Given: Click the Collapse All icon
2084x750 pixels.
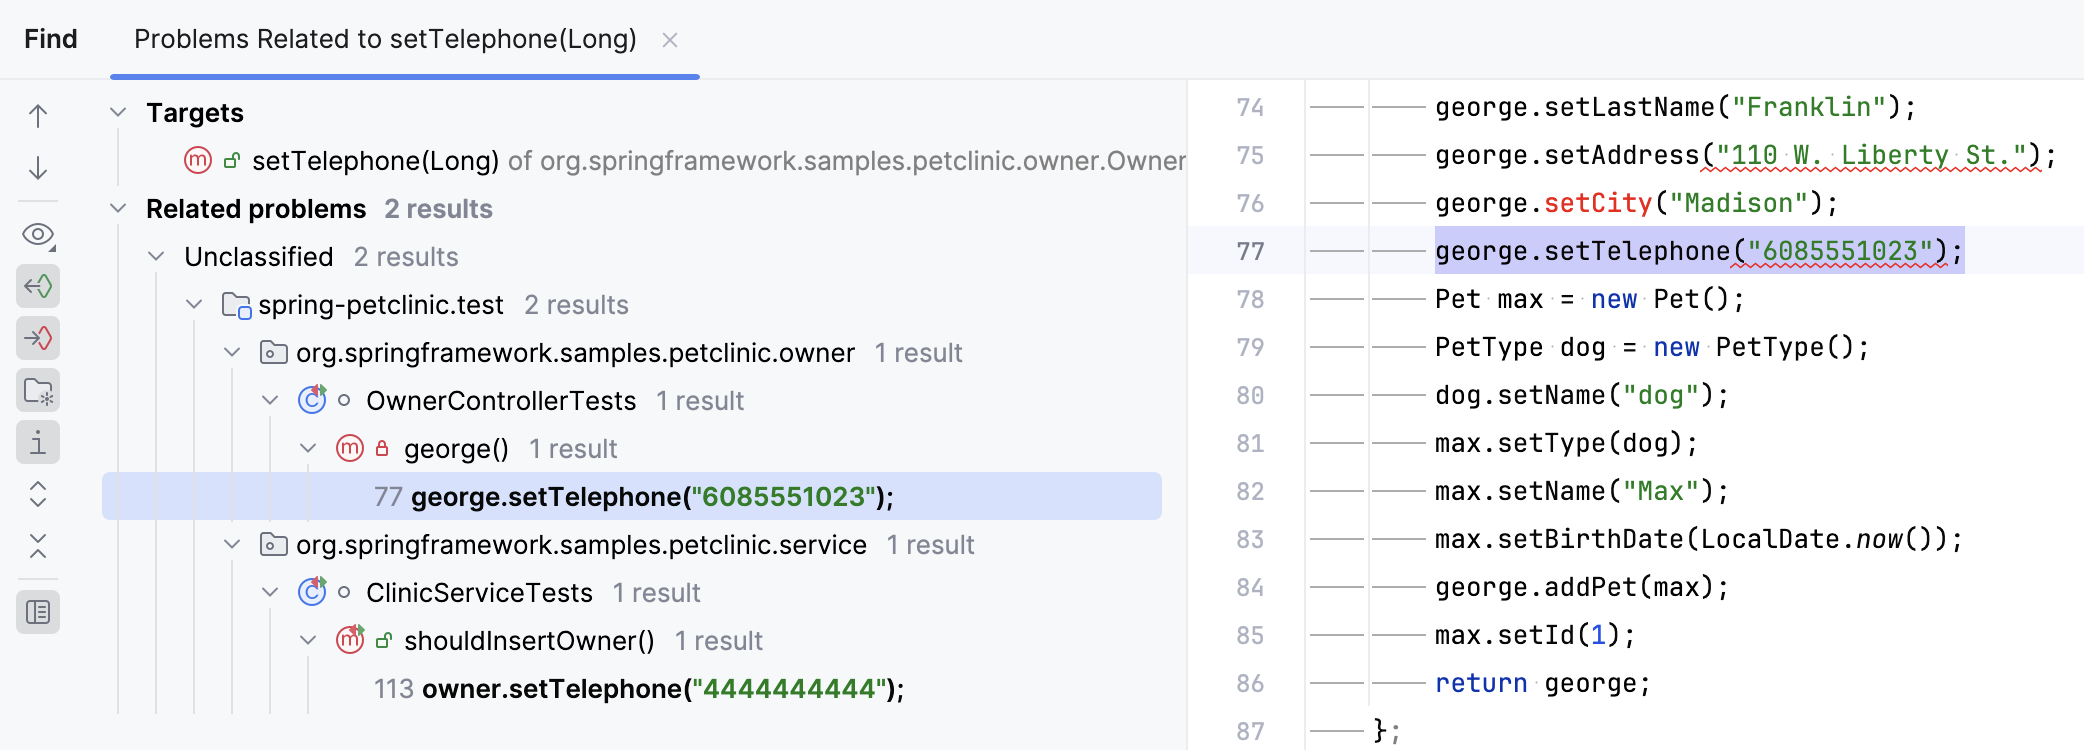Looking at the screenshot, I should pyautogui.click(x=38, y=546).
